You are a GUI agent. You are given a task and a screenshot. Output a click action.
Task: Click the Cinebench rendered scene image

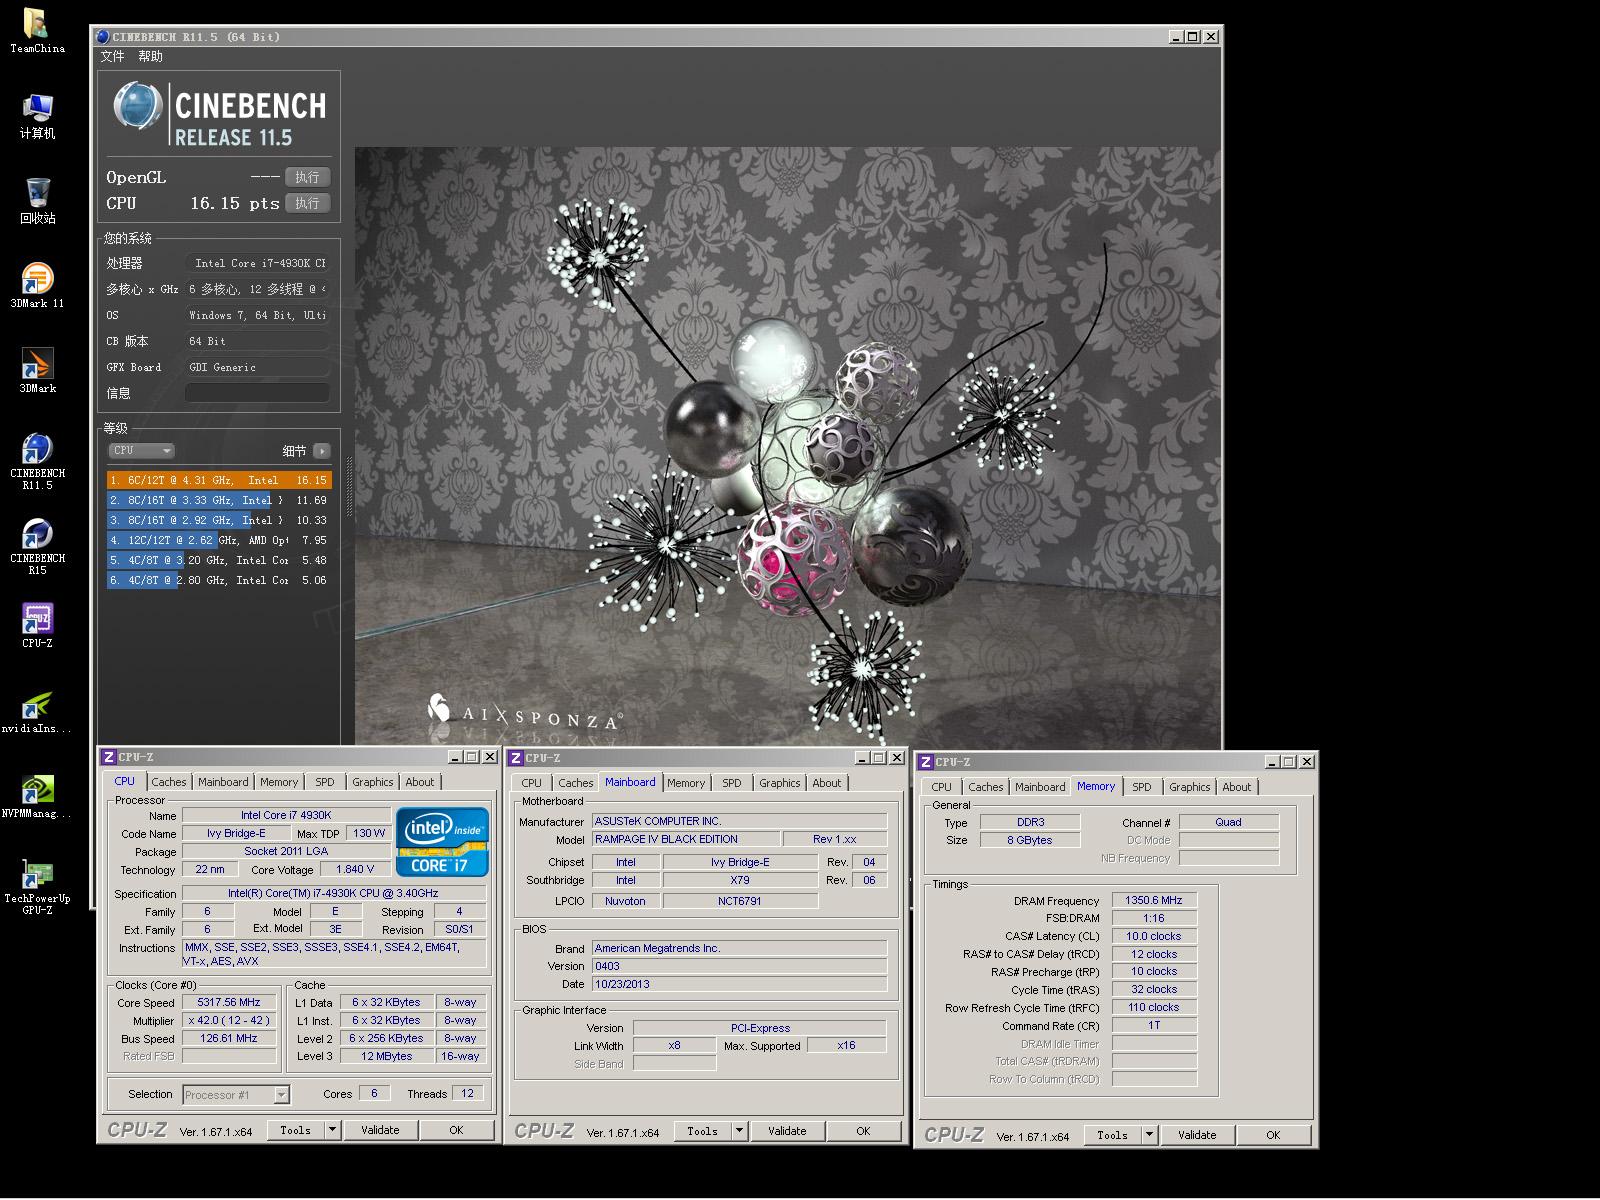pos(788,446)
